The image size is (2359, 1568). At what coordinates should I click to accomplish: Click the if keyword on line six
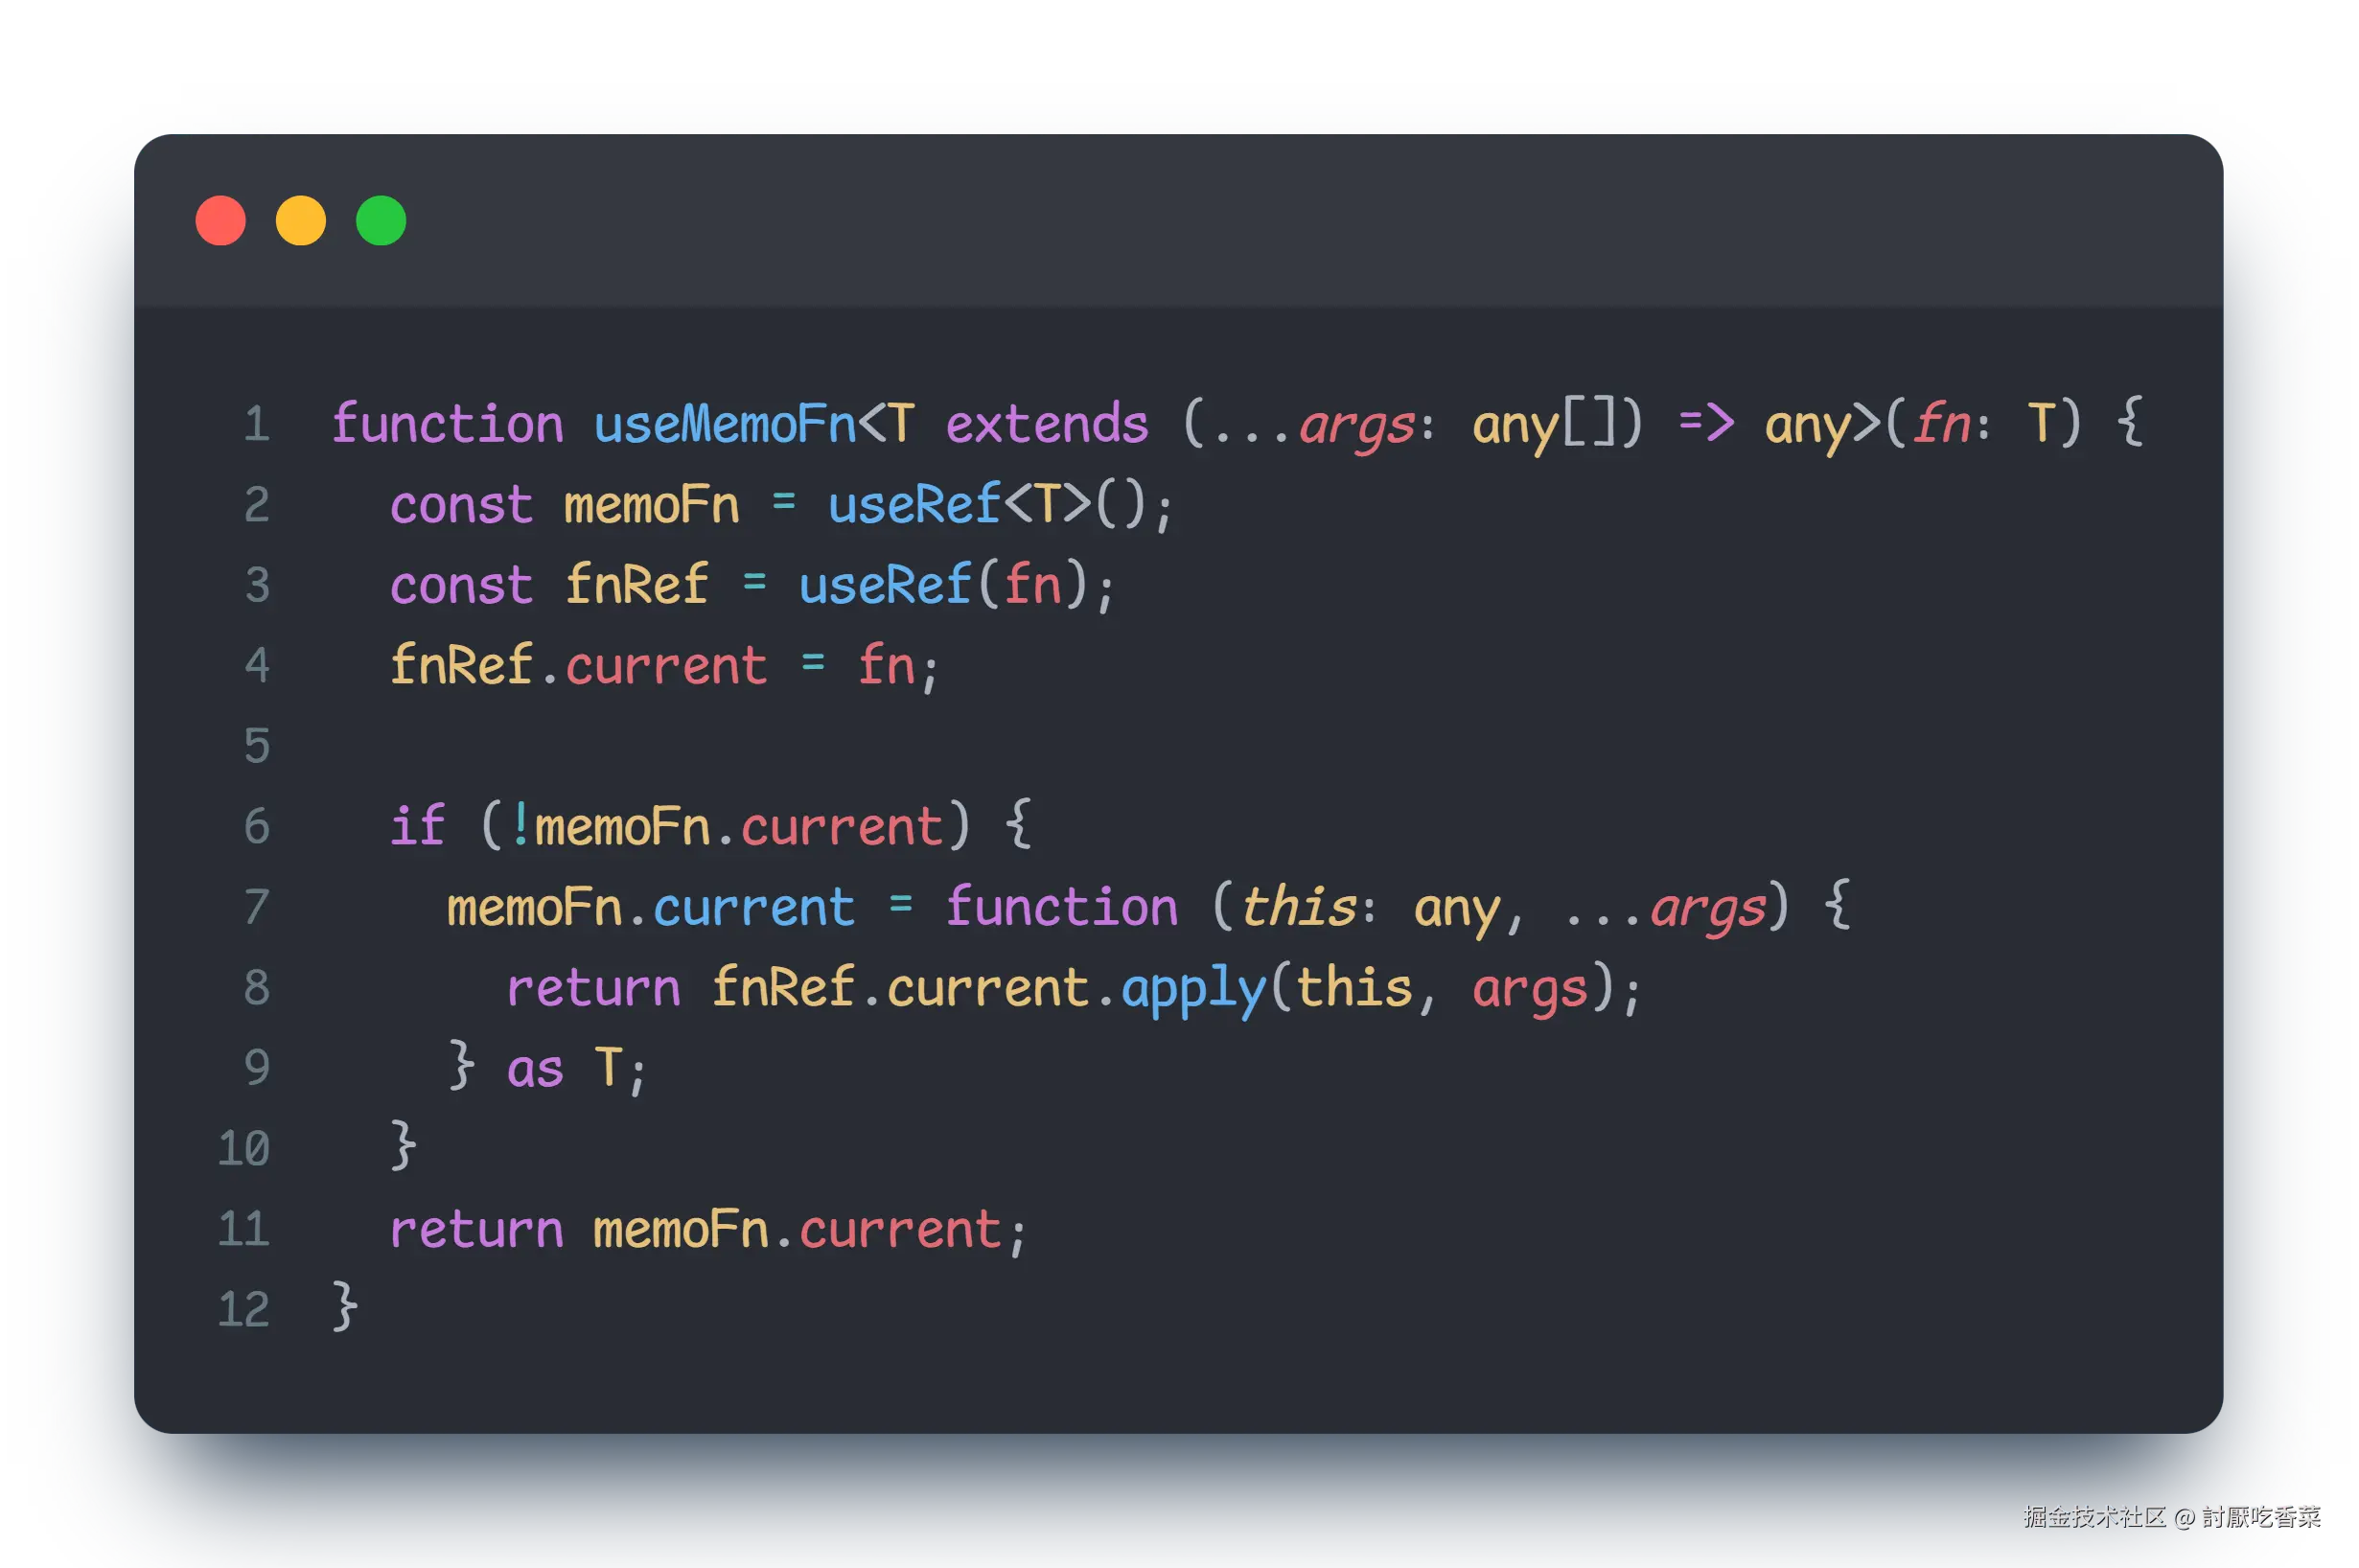[x=416, y=827]
